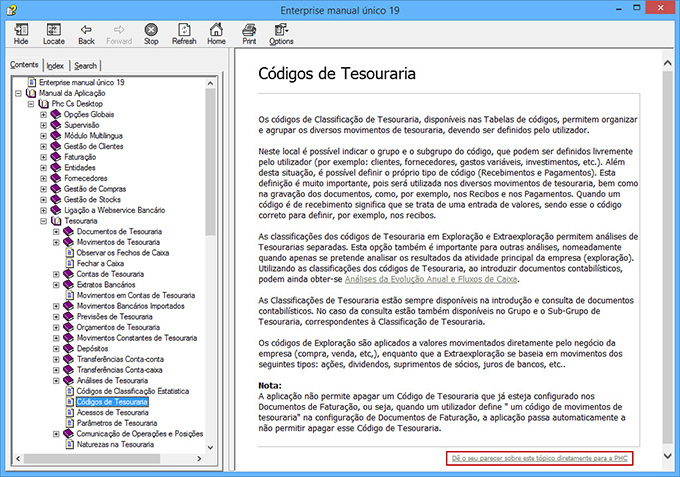The image size is (680, 477).
Task: Open Códigos de Classificação Estatística topic
Action: 133,391
